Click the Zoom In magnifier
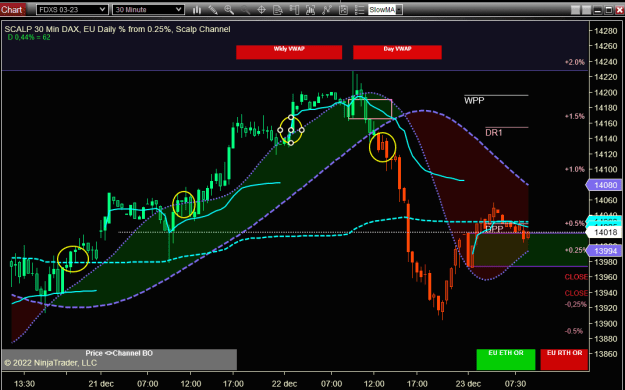The height and width of the screenshot is (390, 625). coord(229,10)
